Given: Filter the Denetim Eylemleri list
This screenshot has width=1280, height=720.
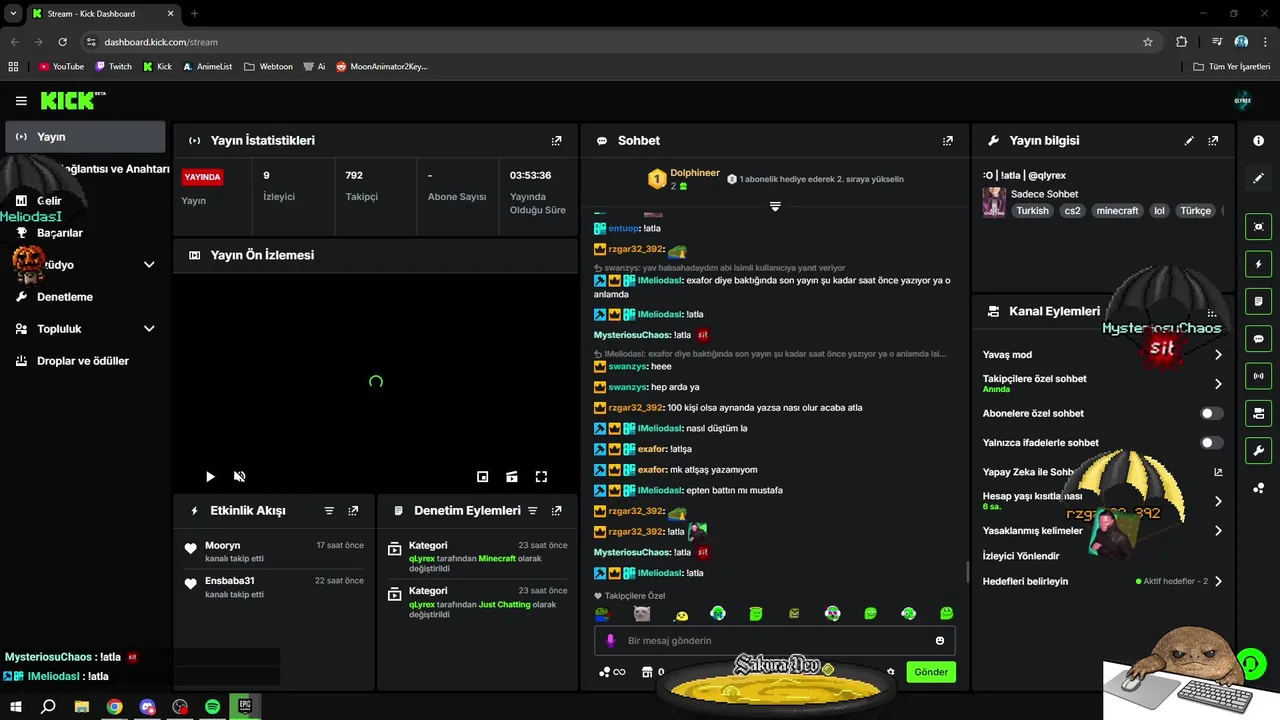Looking at the screenshot, I should (x=533, y=511).
